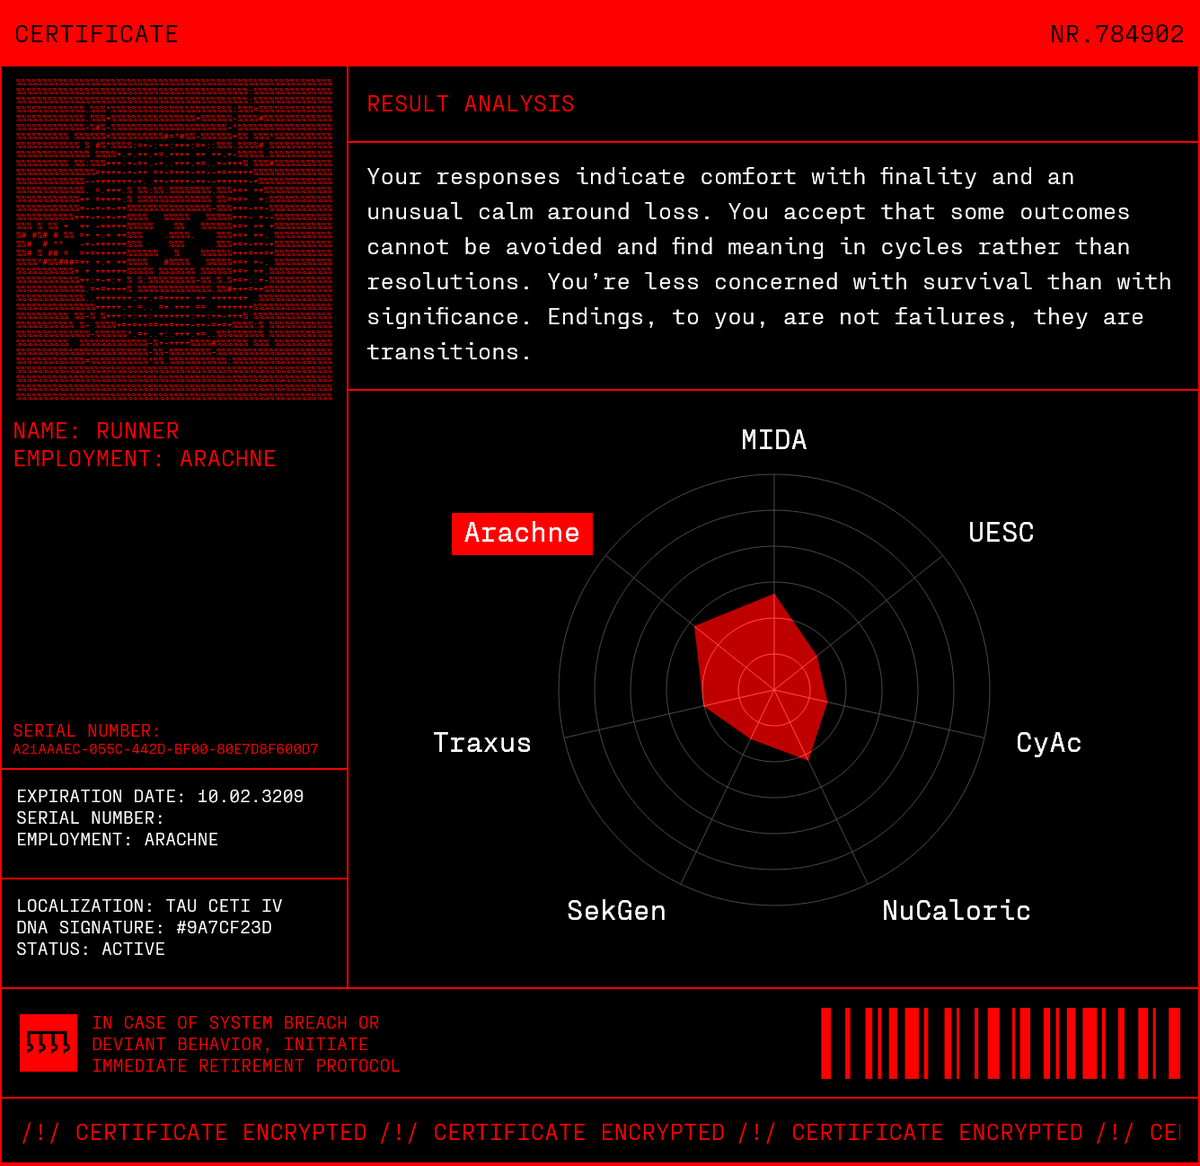Click the red CERTIFICATE ENCRYPTED banner strip
The image size is (1200, 1166).
point(600,1132)
